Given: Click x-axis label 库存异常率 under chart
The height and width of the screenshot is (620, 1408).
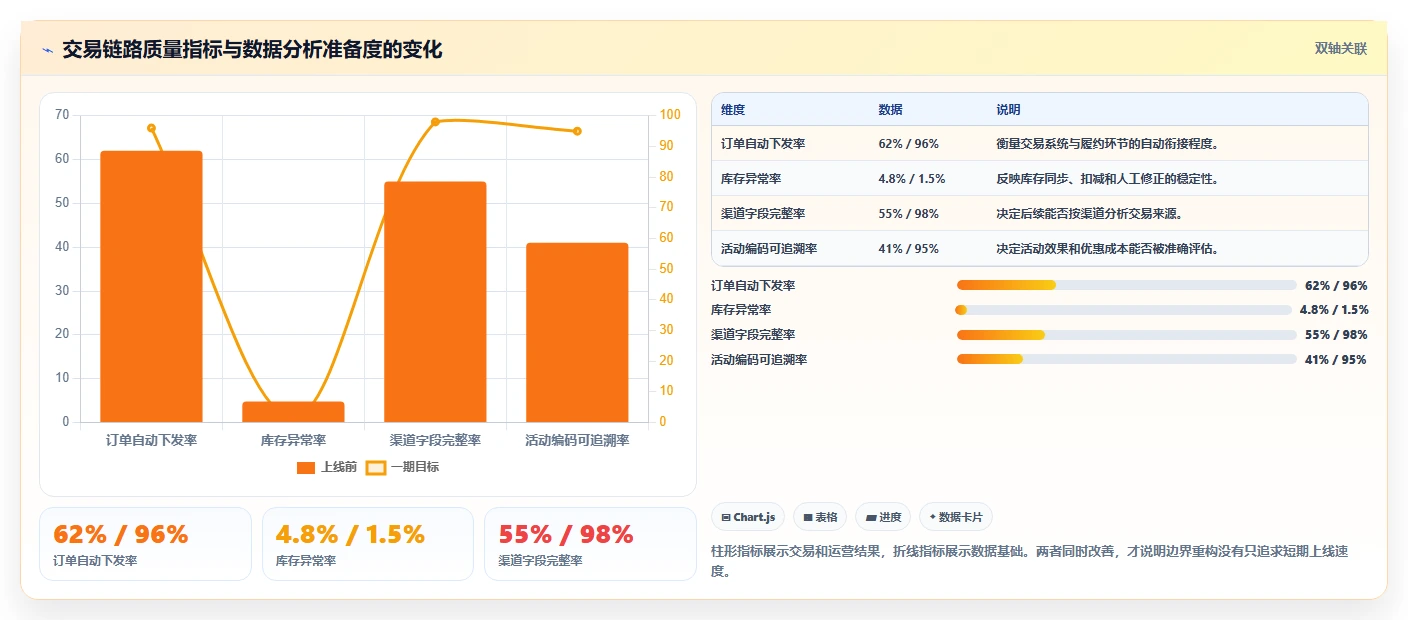Looking at the screenshot, I should pos(293,440).
